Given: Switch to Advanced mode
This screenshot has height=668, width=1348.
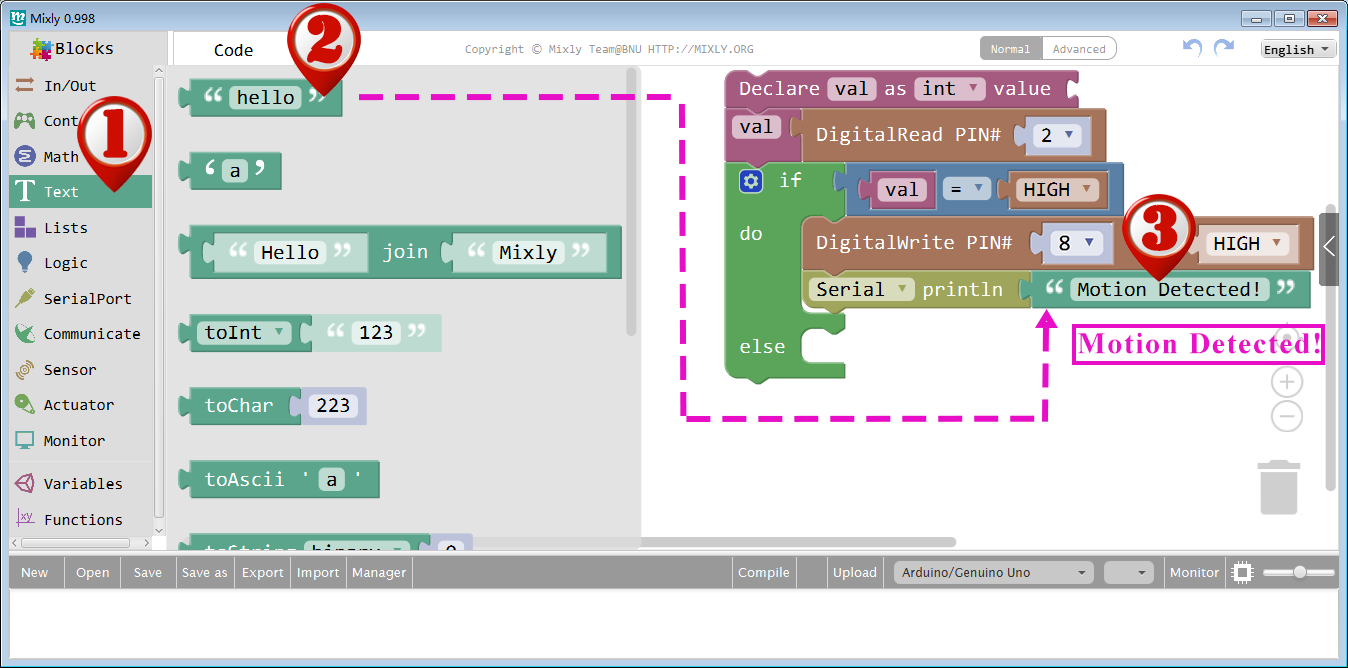Looking at the screenshot, I should coord(1079,49).
